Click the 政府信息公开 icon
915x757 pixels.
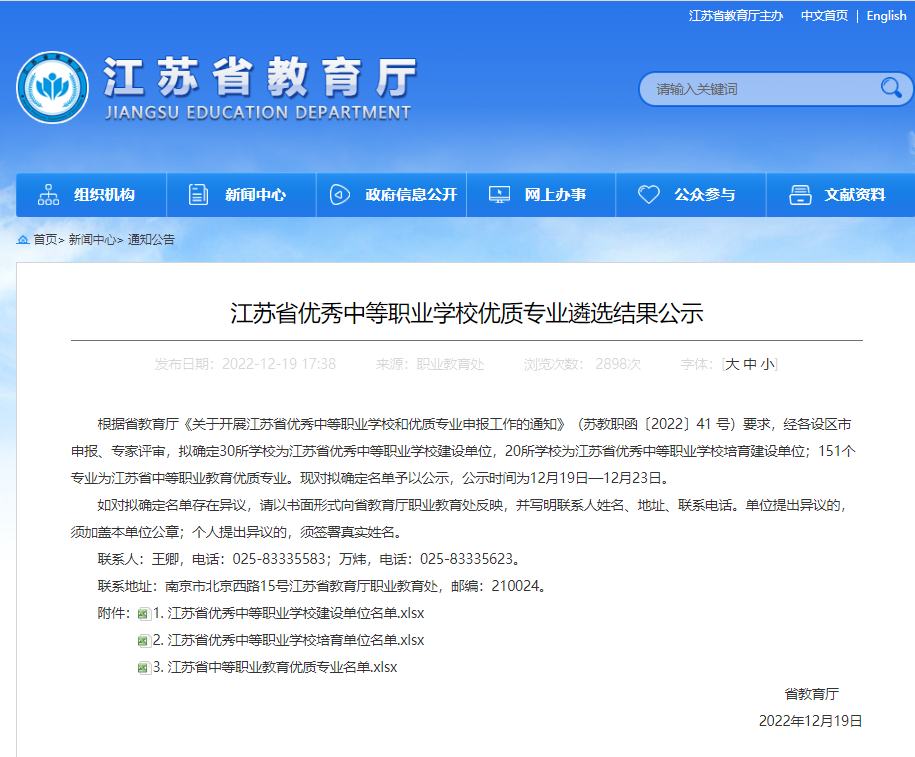(340, 194)
